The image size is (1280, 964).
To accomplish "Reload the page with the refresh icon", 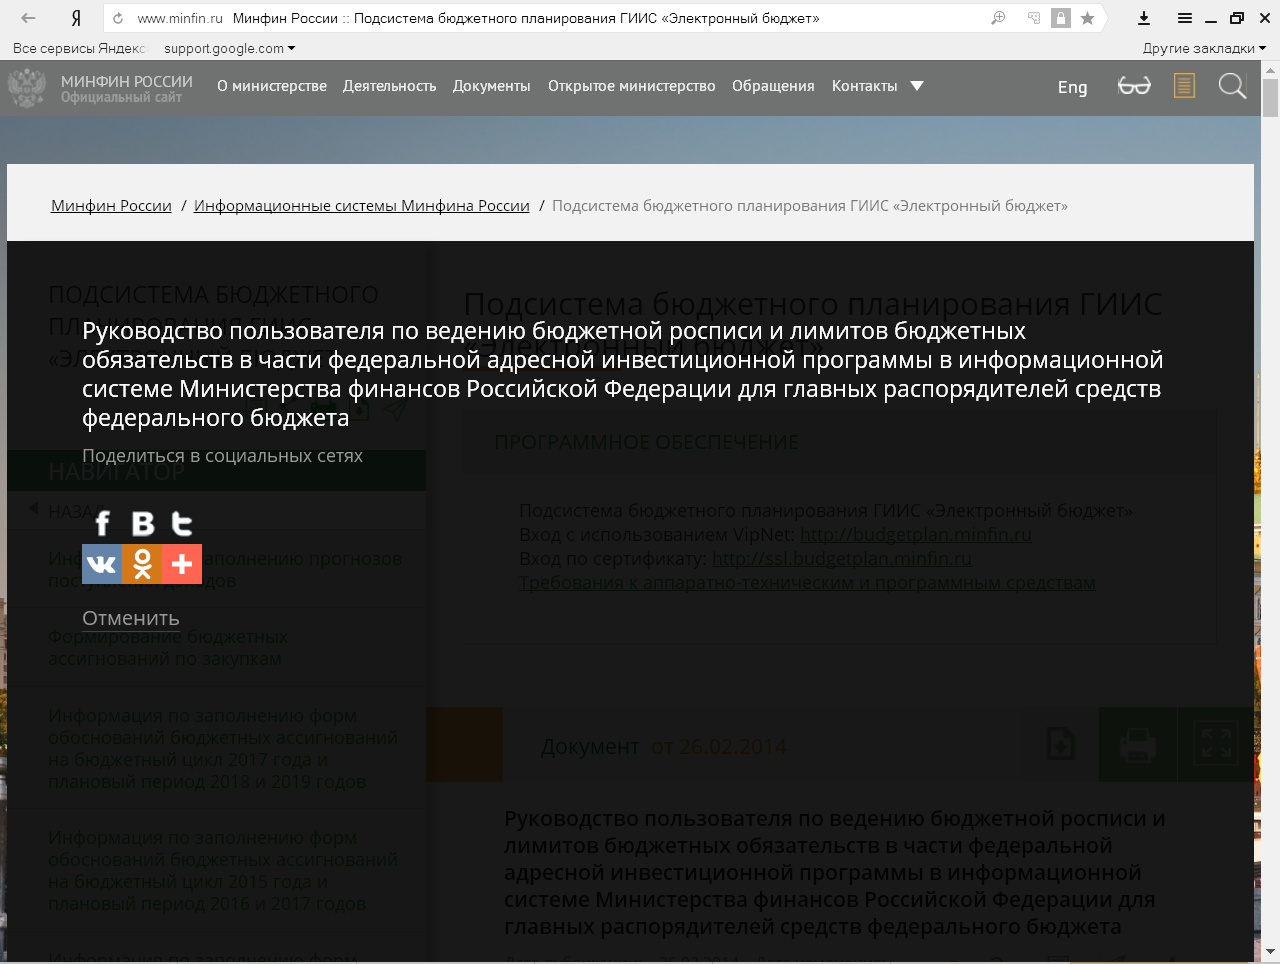I will pos(119,18).
